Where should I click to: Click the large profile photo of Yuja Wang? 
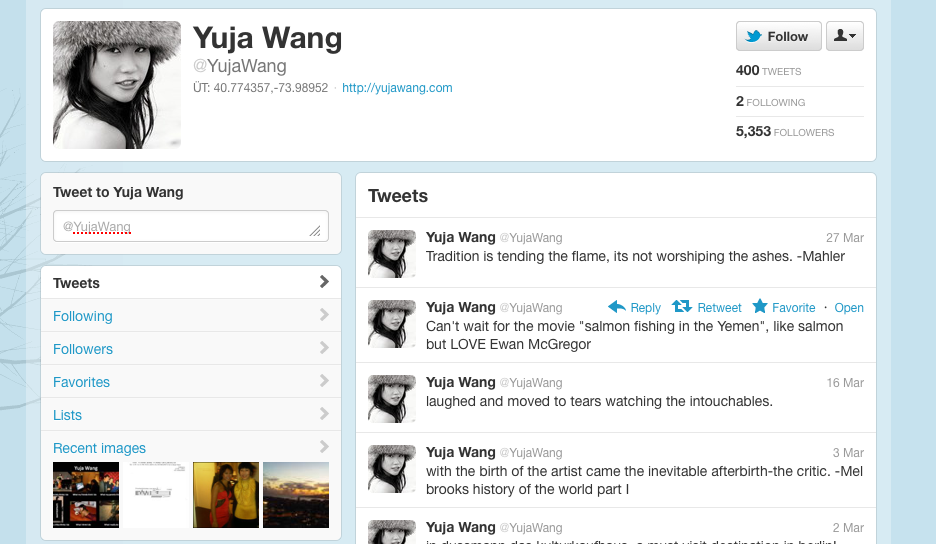click(117, 85)
